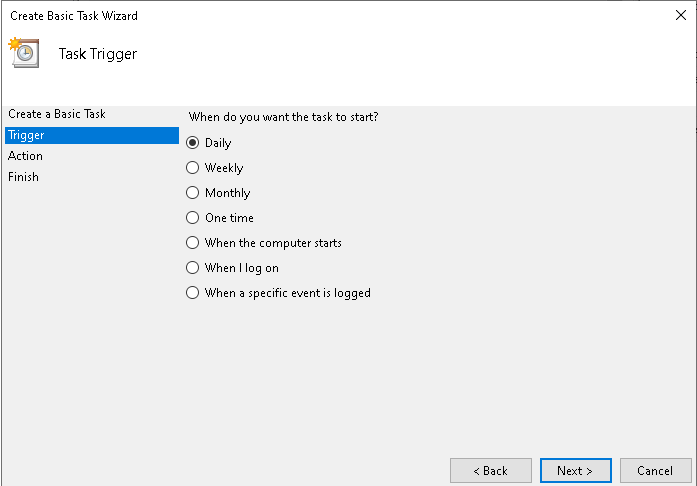Jump to the Finish step
The image size is (697, 486).
pos(23,177)
